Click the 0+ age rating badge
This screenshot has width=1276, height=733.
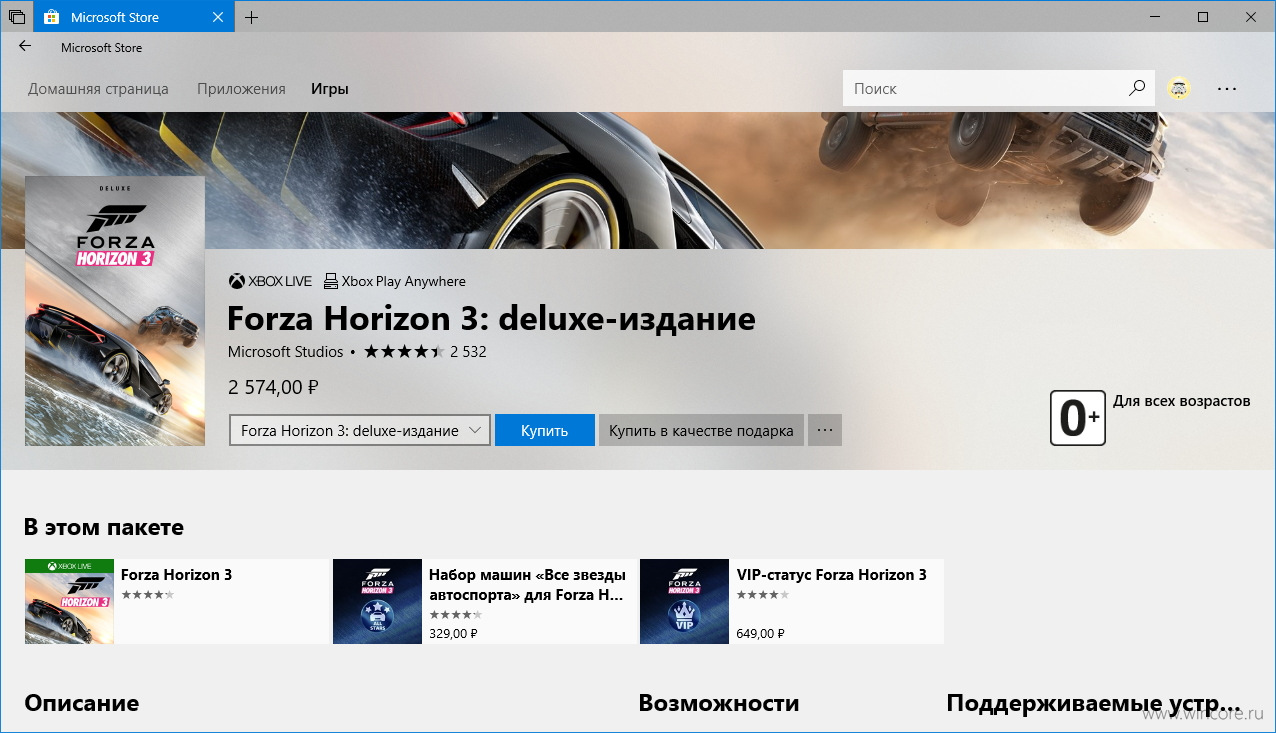pyautogui.click(x=1078, y=418)
